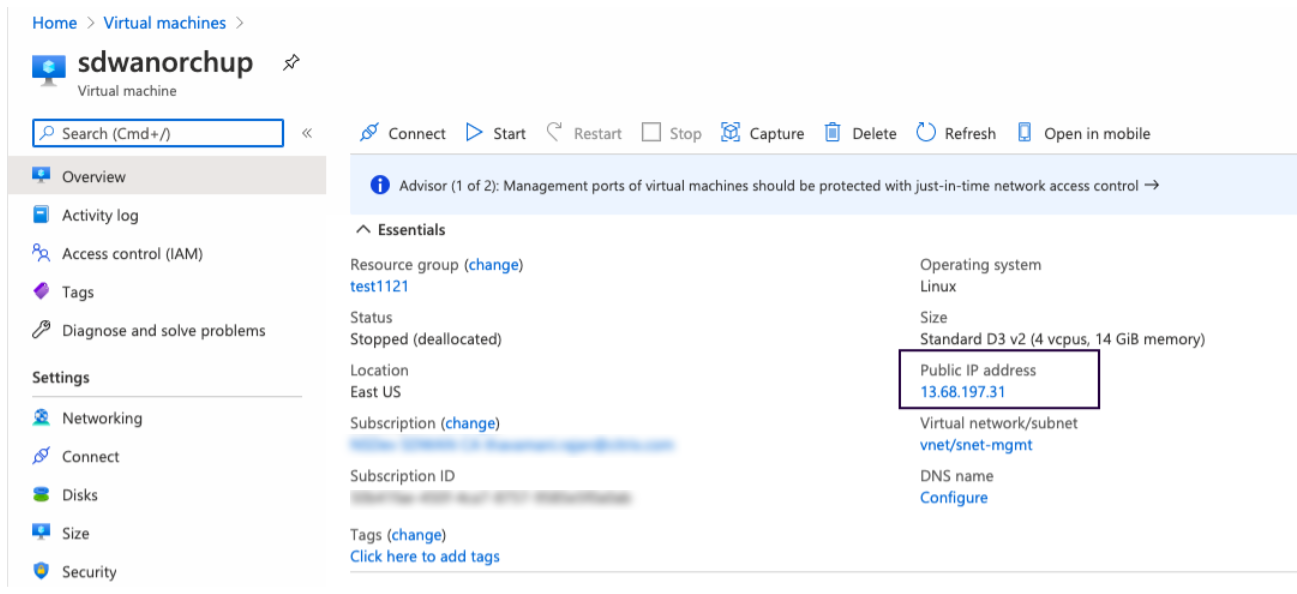Click the Refresh circular arrow icon
The width and height of the screenshot is (1297, 594).
pyautogui.click(x=926, y=133)
